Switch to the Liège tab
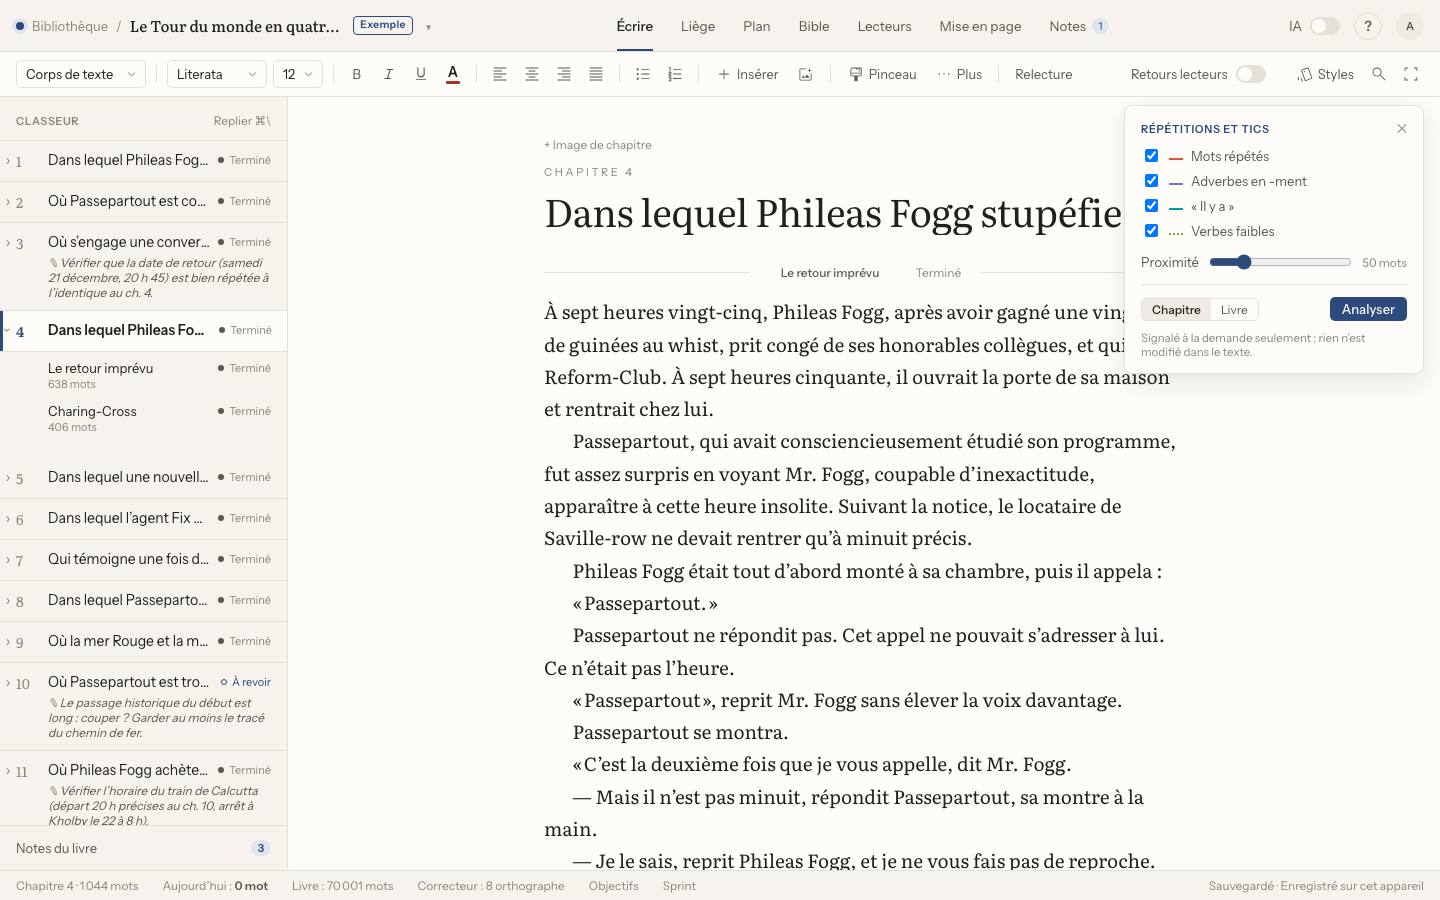1440x900 pixels. tap(698, 27)
